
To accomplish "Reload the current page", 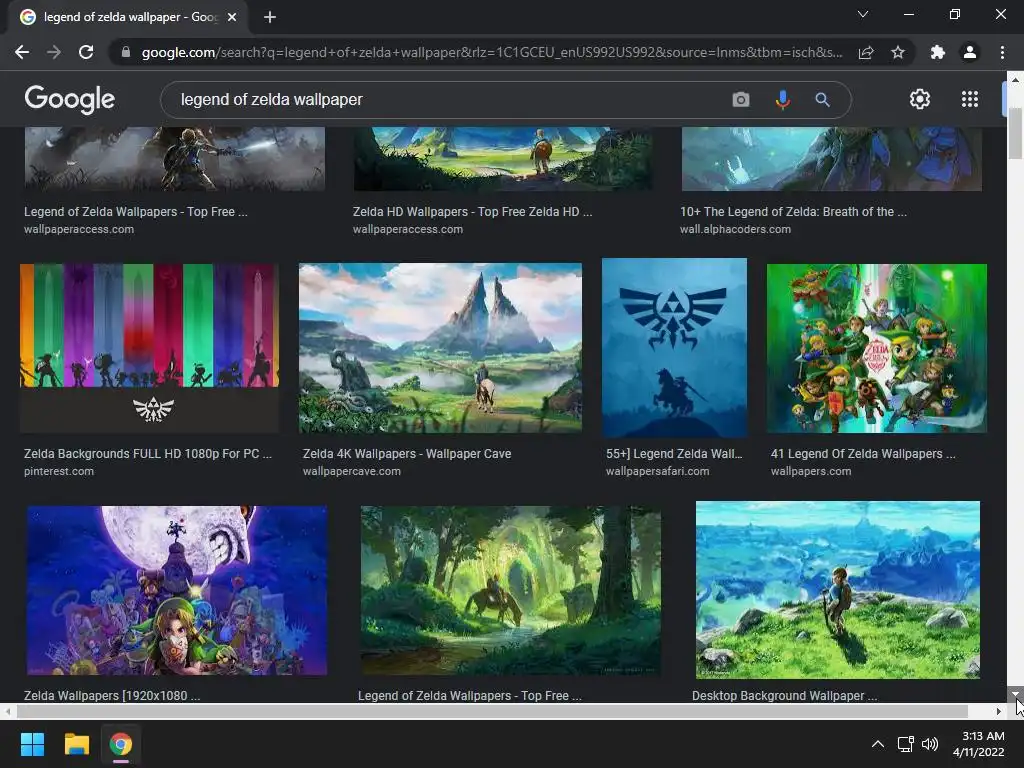I will tap(86, 52).
